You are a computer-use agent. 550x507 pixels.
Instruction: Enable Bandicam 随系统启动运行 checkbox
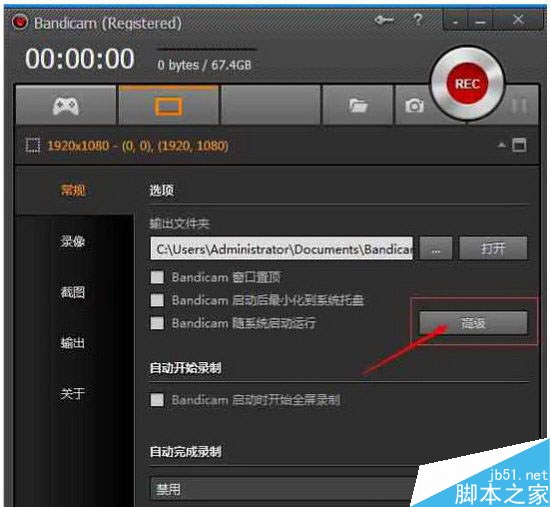[x=157, y=323]
